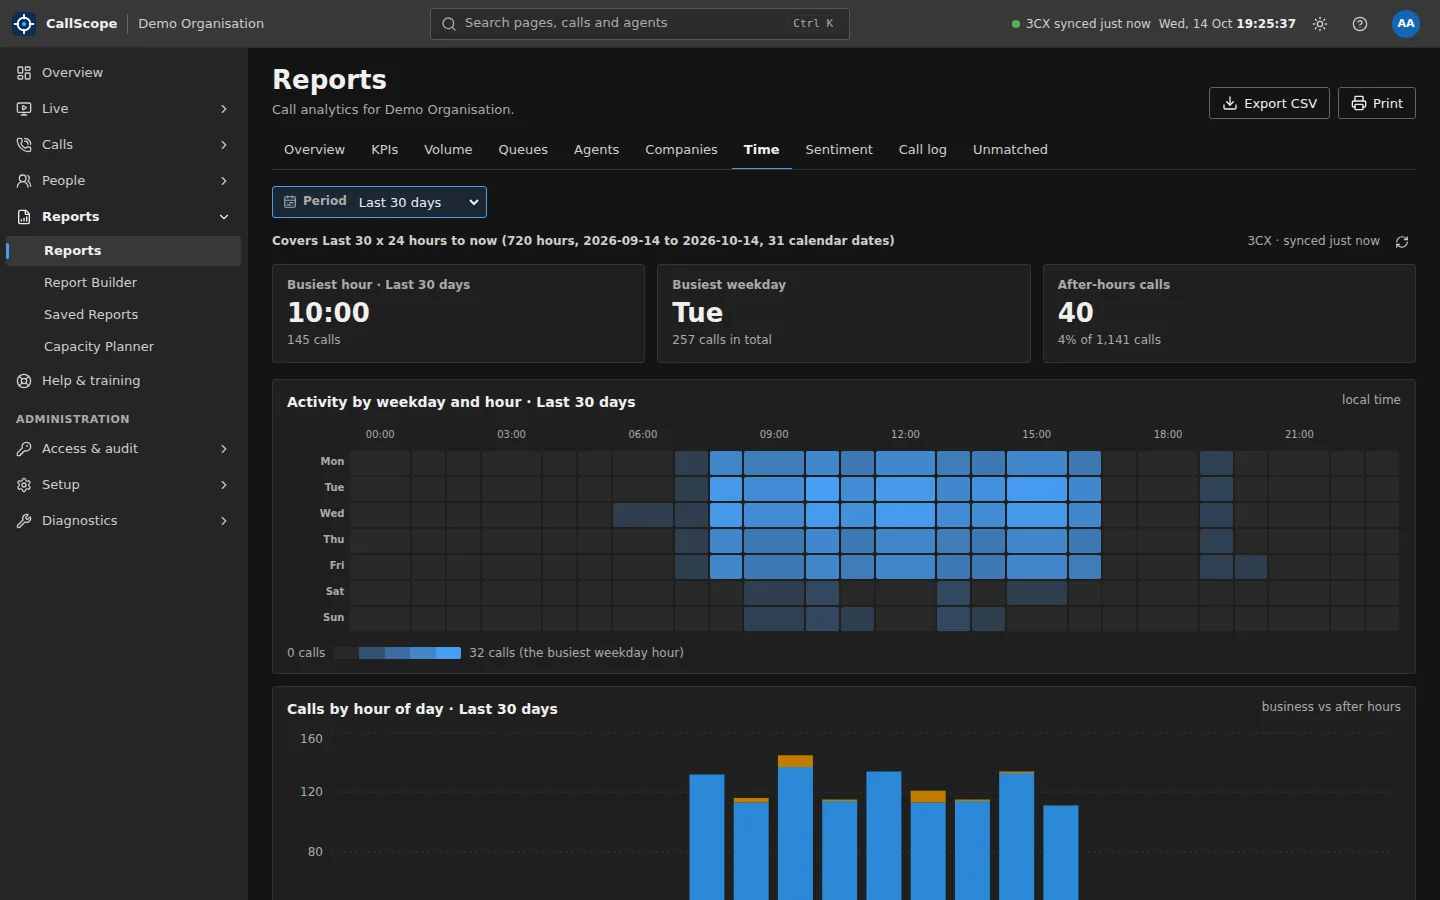Screen dimensions: 1440x900
Task: Focus the search pages, calls and agents field
Action: [x=640, y=23]
